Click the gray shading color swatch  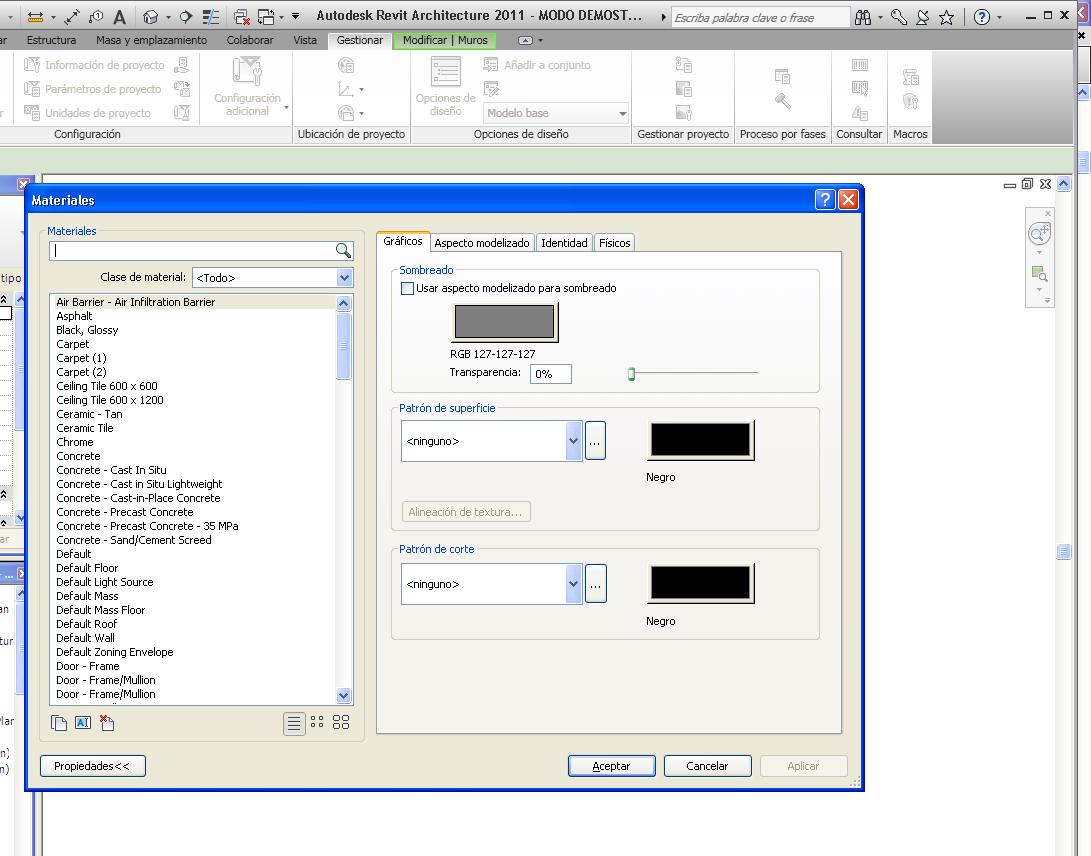(x=505, y=322)
